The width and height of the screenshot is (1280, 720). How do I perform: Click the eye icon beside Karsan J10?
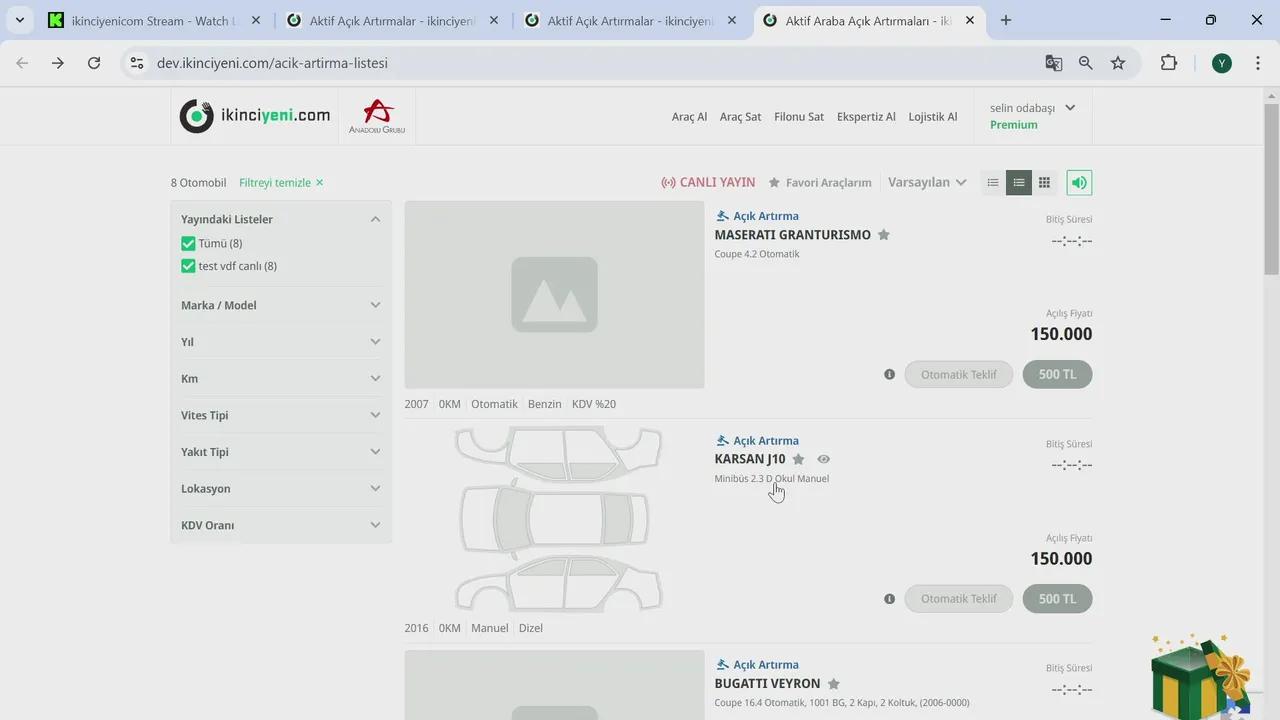point(823,459)
